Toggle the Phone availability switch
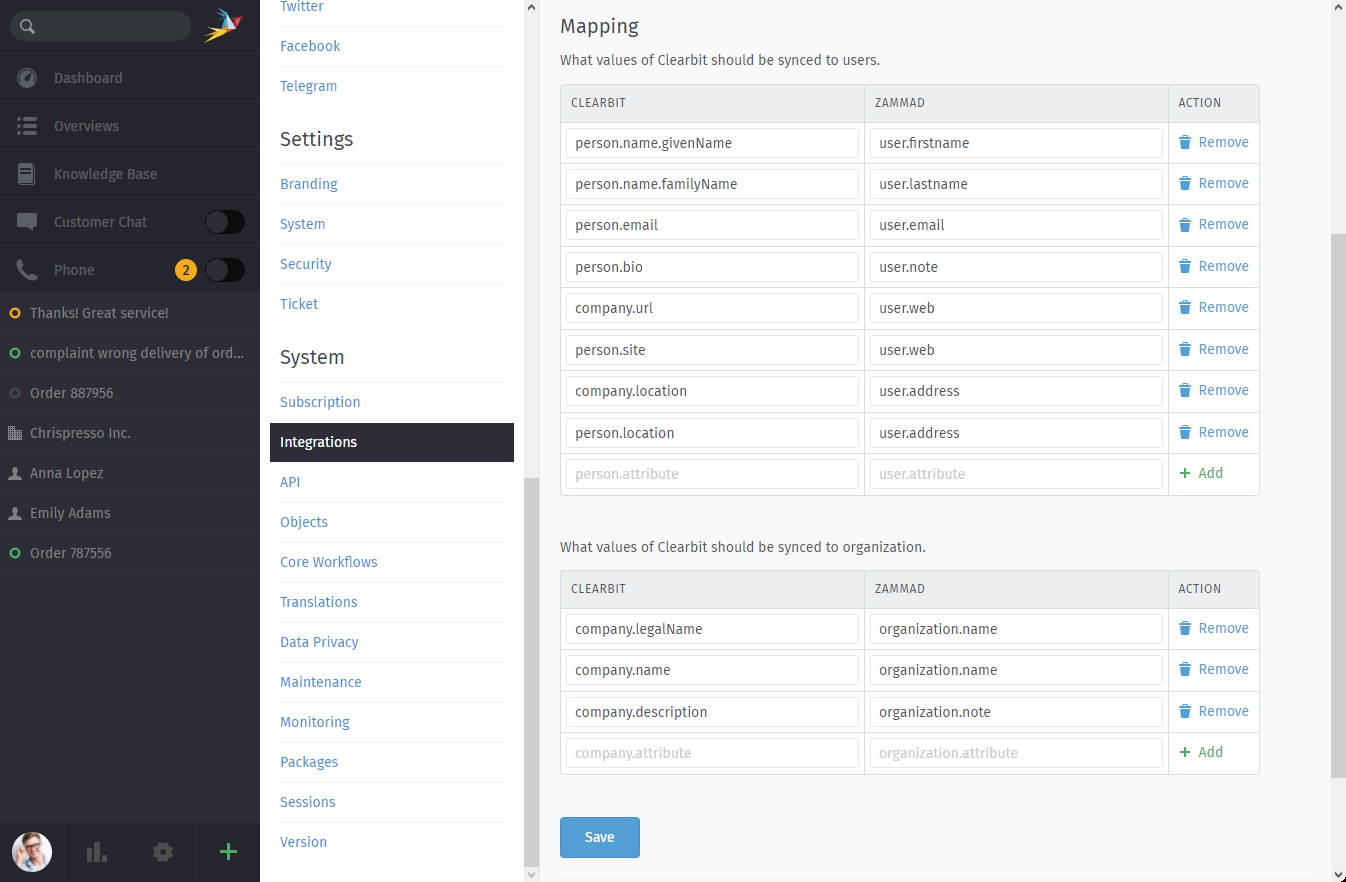1346x882 pixels. [225, 270]
